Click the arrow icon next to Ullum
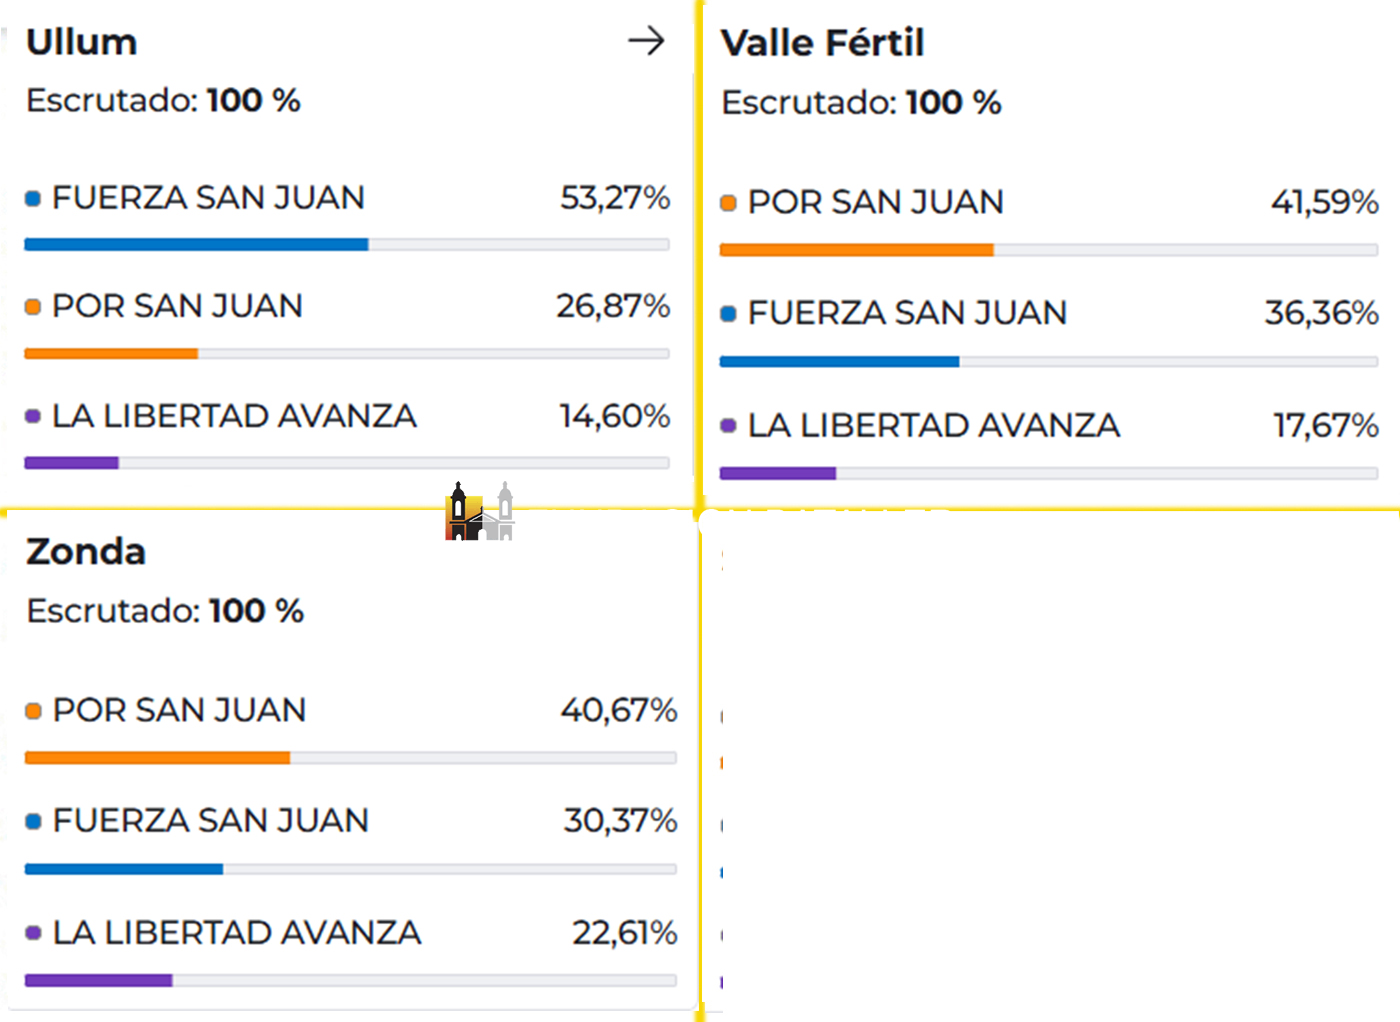1400x1022 pixels. pos(646,41)
